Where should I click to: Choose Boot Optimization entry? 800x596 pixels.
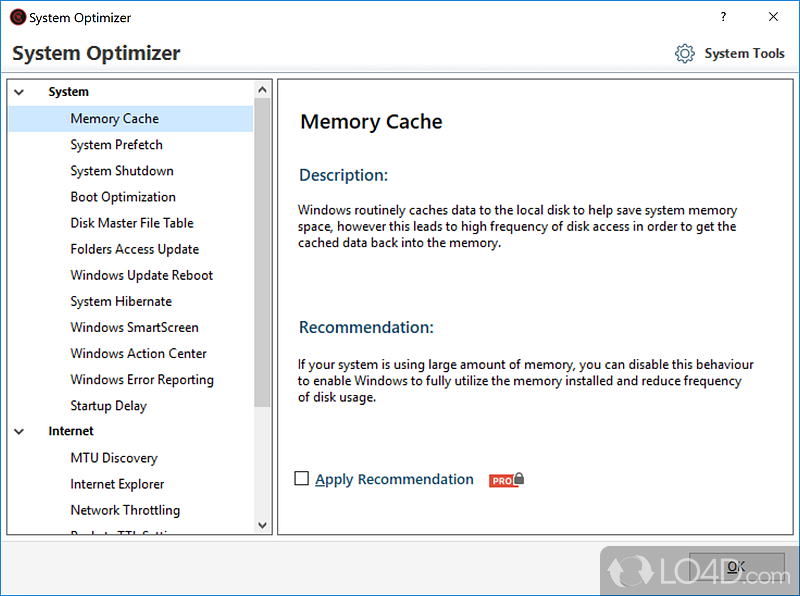(x=123, y=197)
